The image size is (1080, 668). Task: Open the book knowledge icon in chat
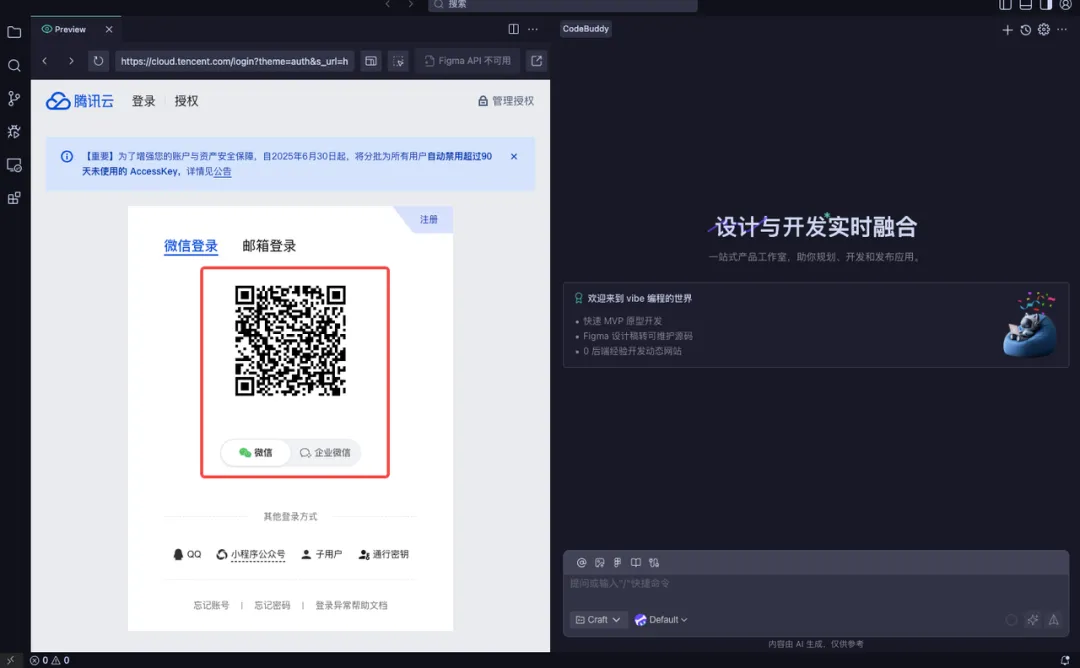coord(636,563)
